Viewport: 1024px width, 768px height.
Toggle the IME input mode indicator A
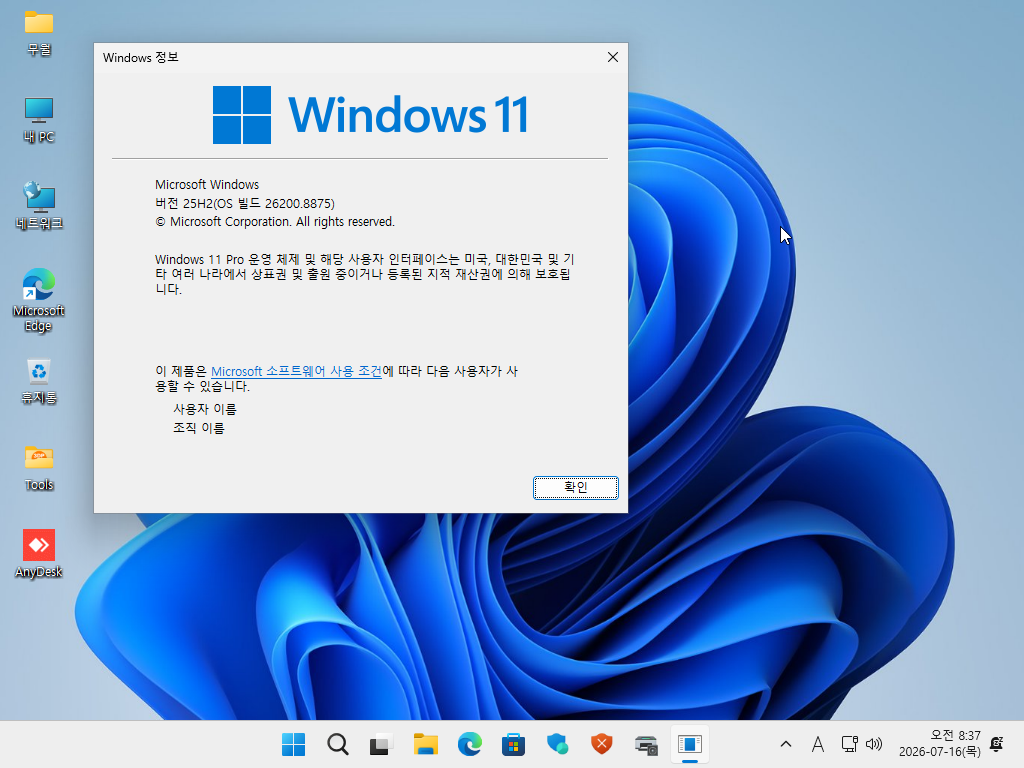tap(818, 744)
